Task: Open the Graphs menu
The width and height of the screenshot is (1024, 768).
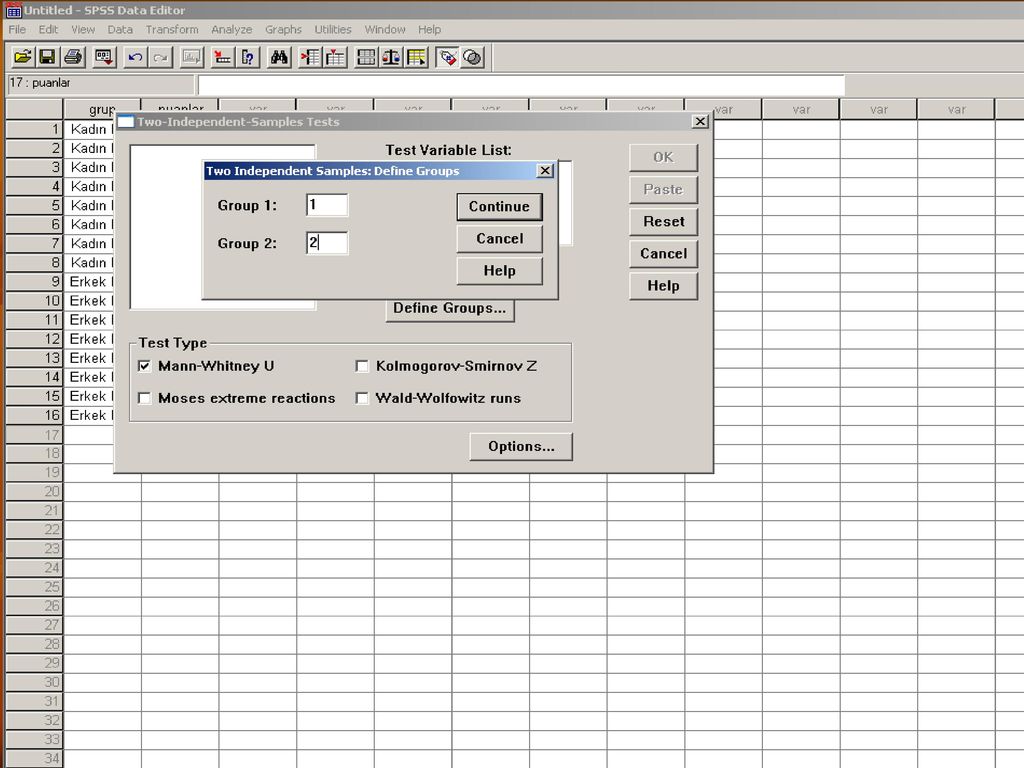Action: pos(283,29)
